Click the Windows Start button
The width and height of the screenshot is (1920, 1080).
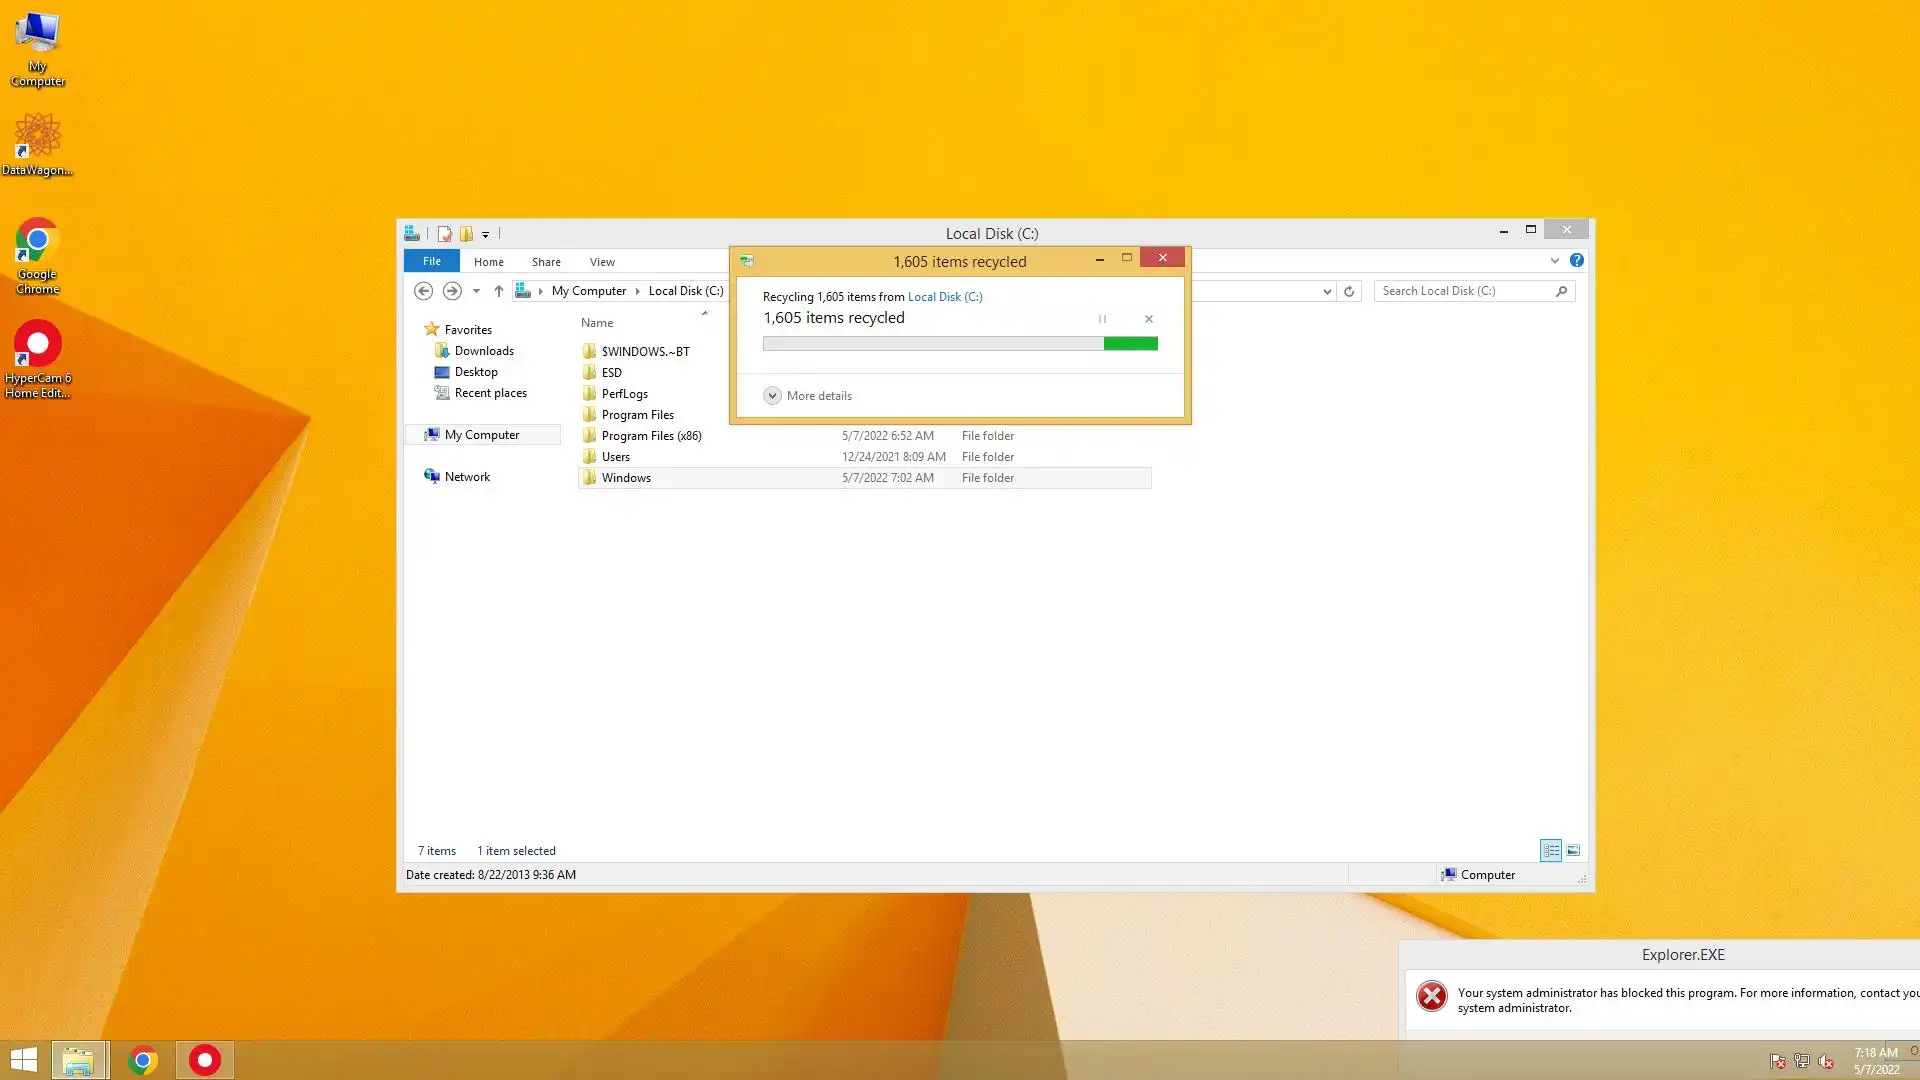coord(24,1060)
